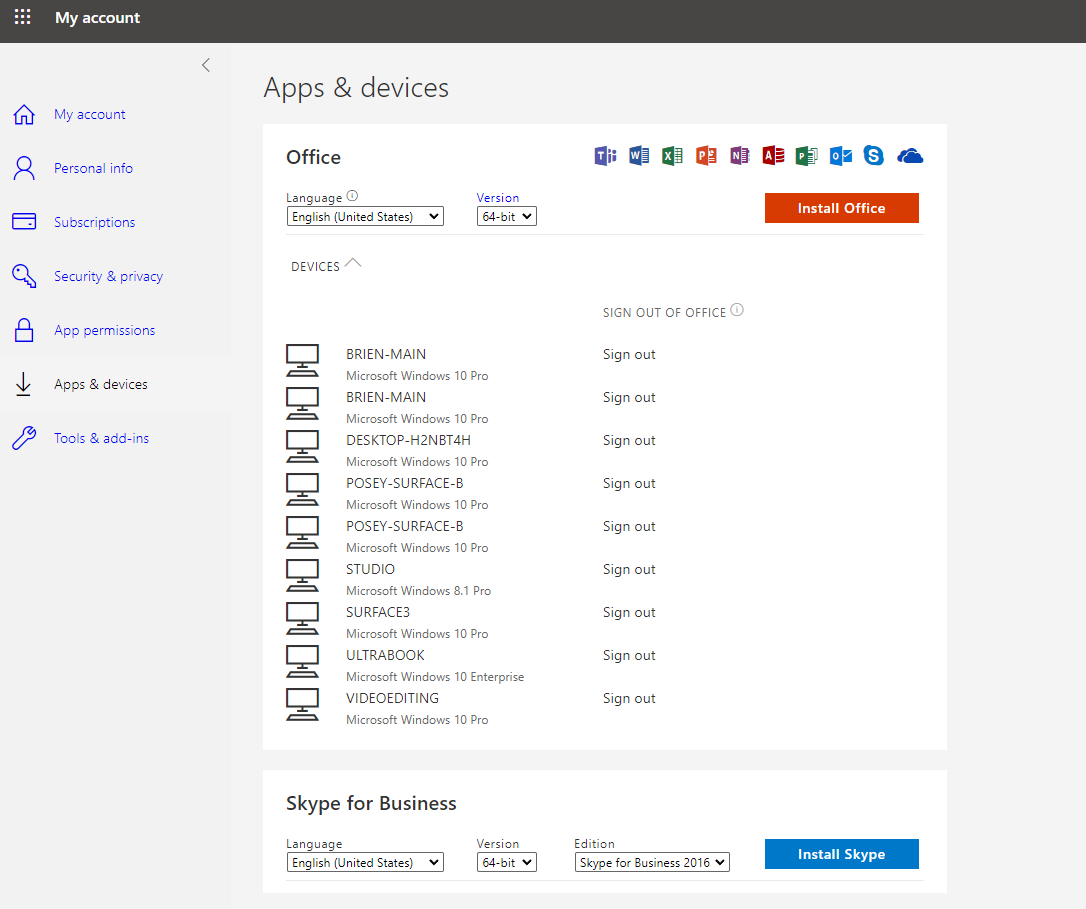Go to My account home icon
Screen dimensions: 1086x909
click(x=24, y=114)
